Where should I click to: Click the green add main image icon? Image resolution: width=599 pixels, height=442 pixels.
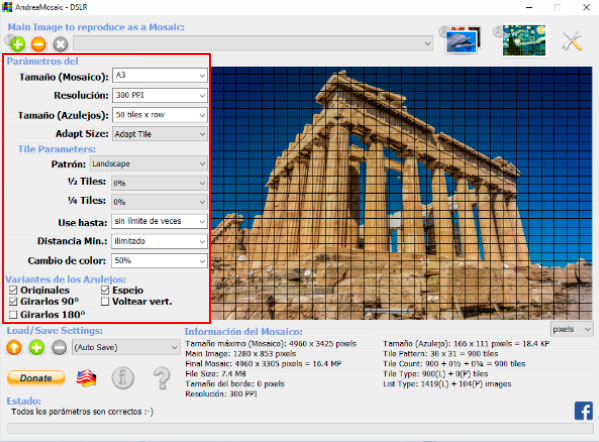18,44
